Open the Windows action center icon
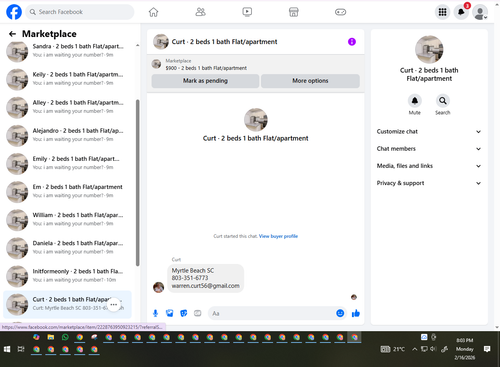This screenshot has height=367, width=500. pos(487,349)
